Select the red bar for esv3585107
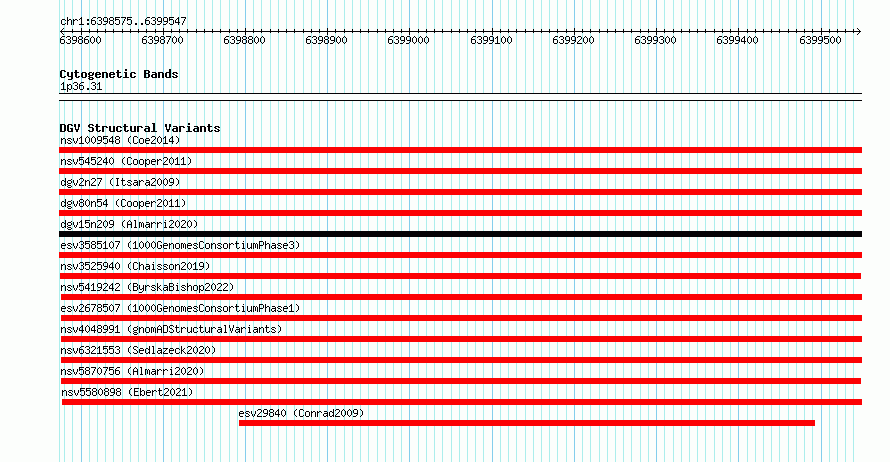Viewport: 890px width, 462px height. (x=460, y=255)
